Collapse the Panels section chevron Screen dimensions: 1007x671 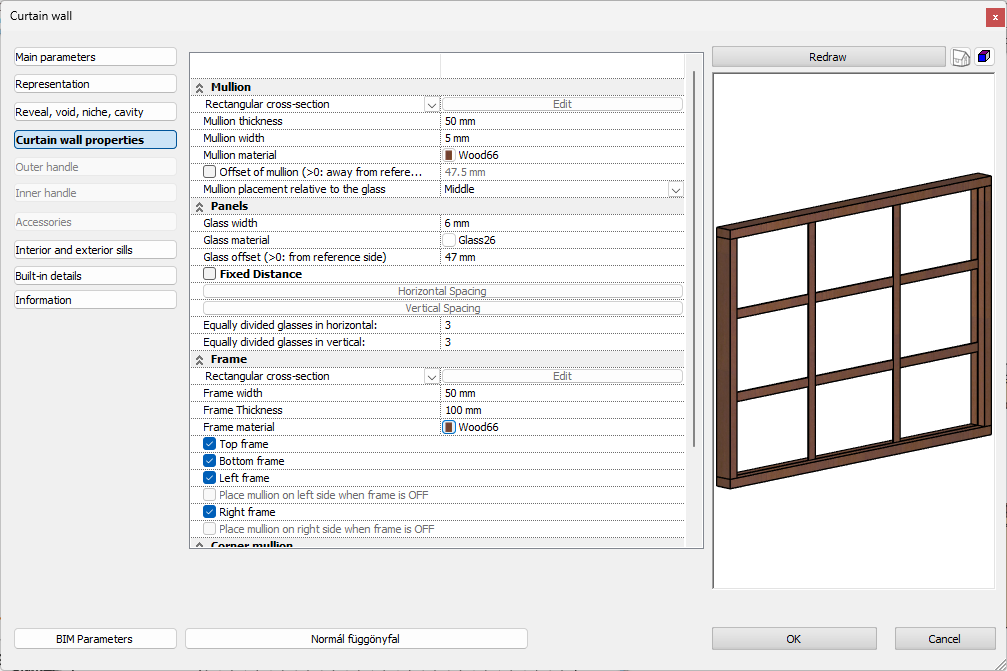click(199, 207)
